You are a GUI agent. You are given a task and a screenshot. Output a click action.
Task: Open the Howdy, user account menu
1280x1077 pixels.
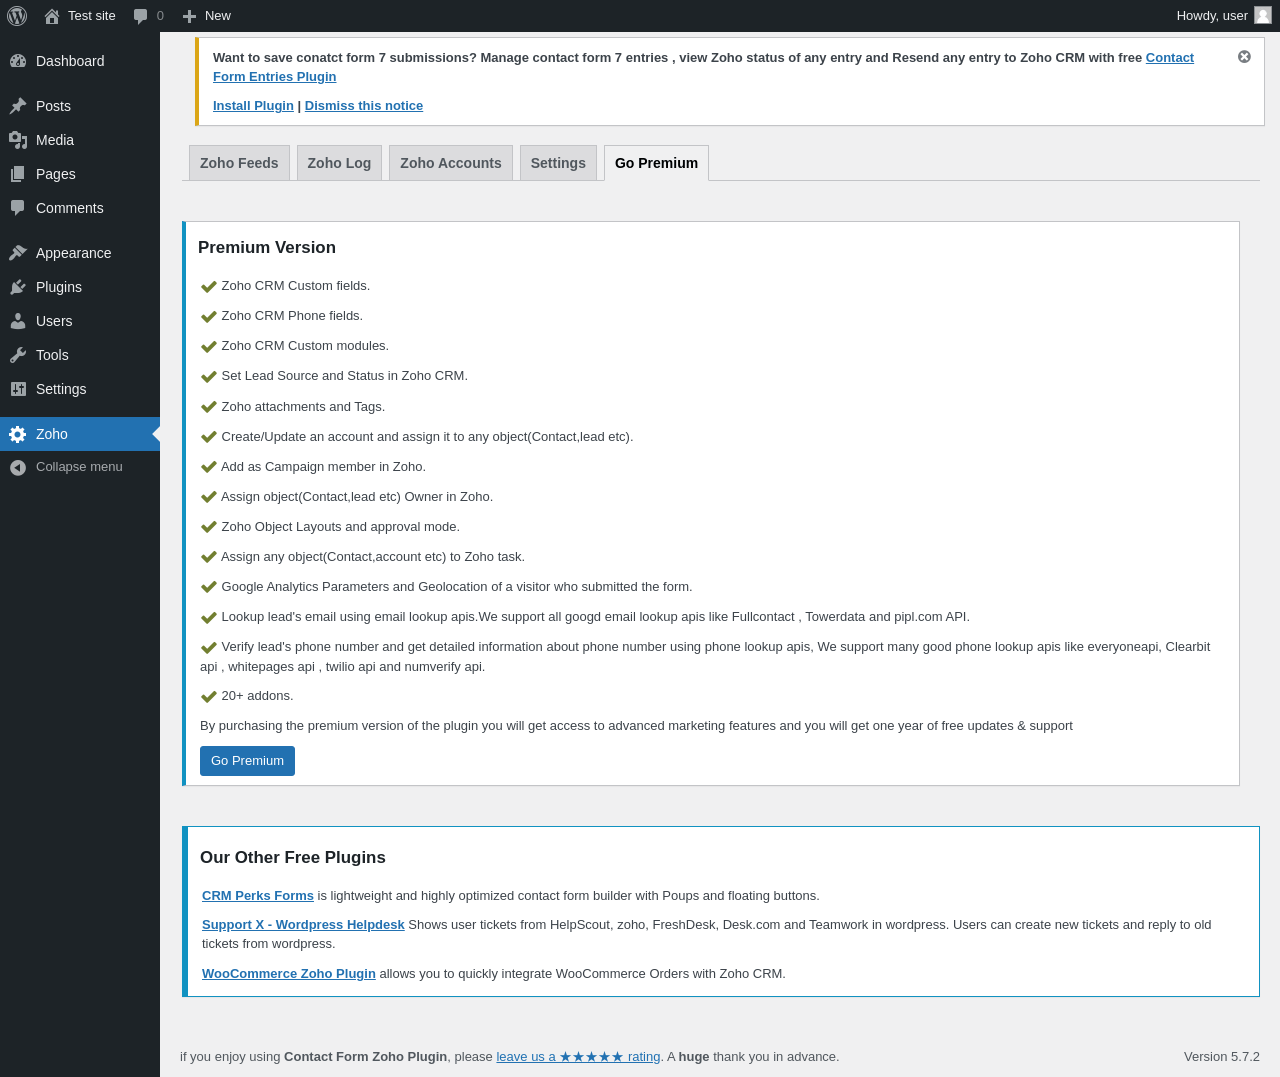1224,16
